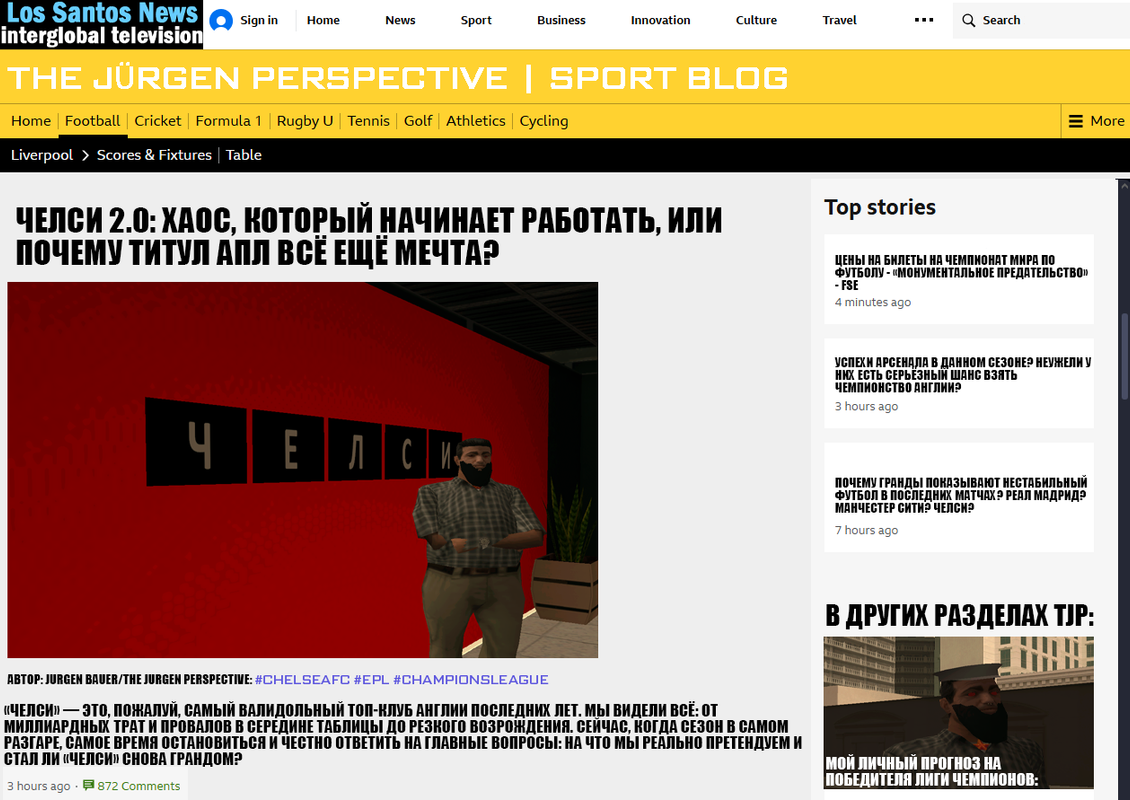Select the Formula 1 tab

[228, 121]
